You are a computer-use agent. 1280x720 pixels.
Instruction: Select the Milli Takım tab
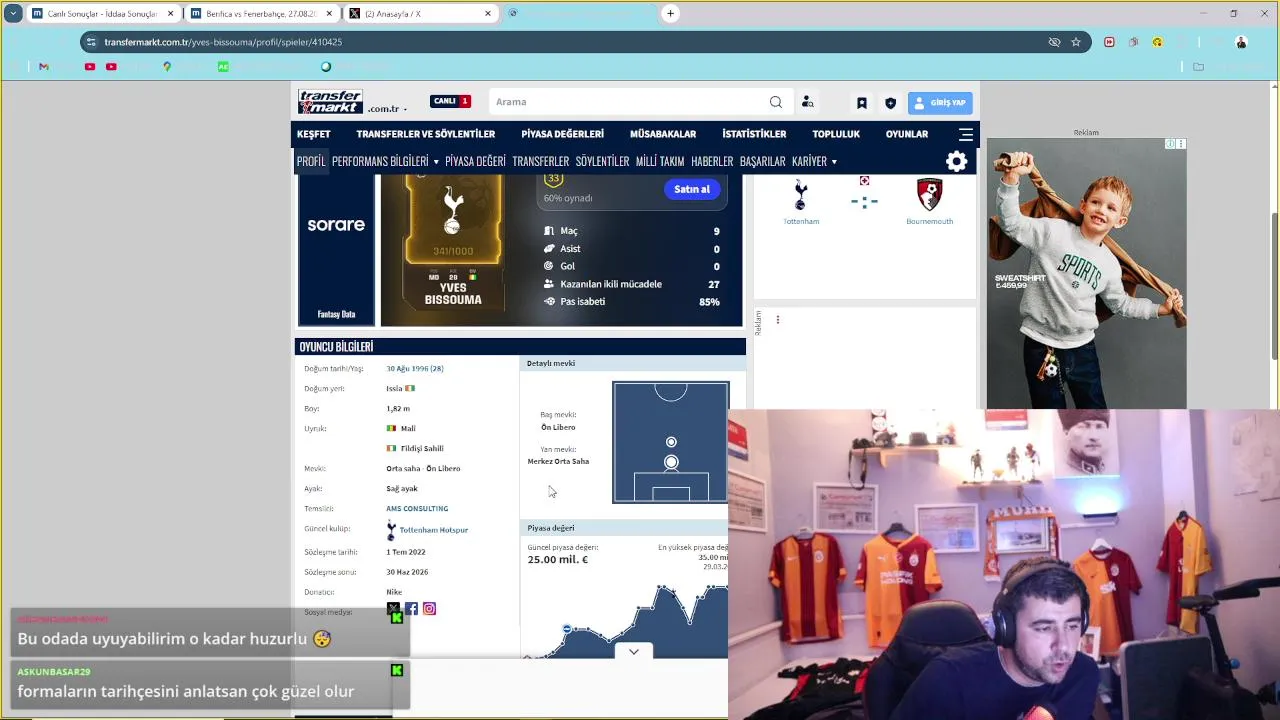pyautogui.click(x=660, y=161)
